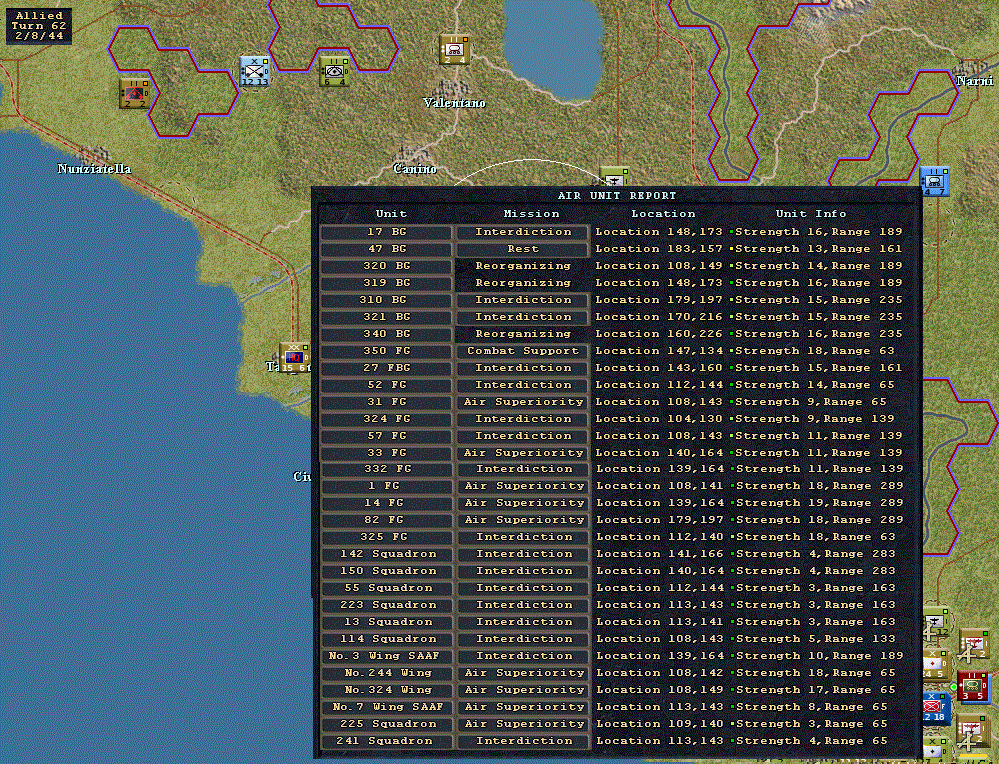The image size is (999, 764).
Task: Click the Valentano town label on map
Action: (454, 103)
